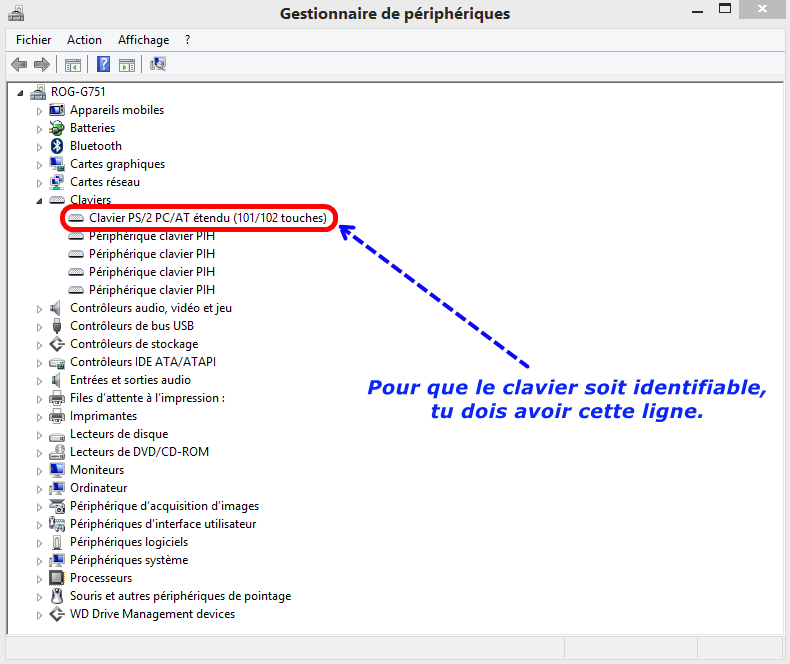Screen dimensions: 790x664
Task: Click the Imprimantes printer icon
Action: pos(57,416)
